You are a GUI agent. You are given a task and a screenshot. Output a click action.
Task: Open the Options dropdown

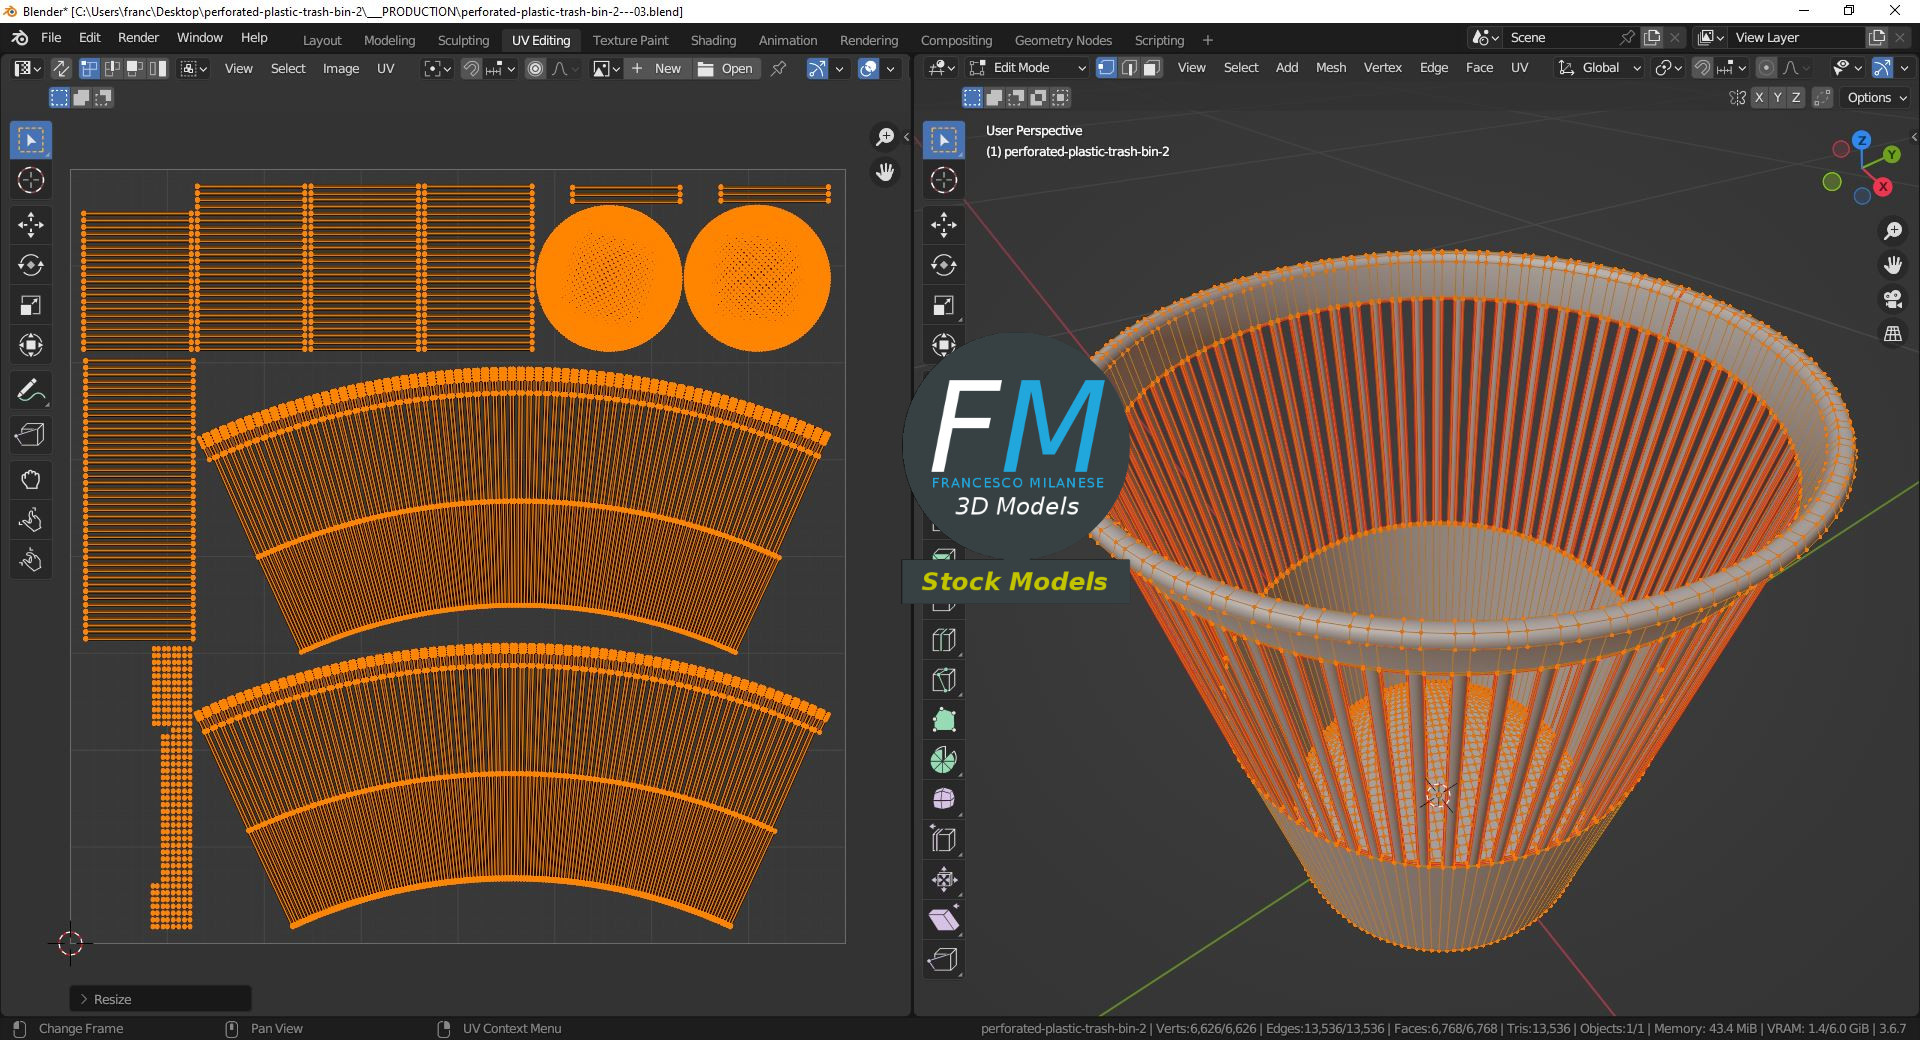[x=1877, y=97]
